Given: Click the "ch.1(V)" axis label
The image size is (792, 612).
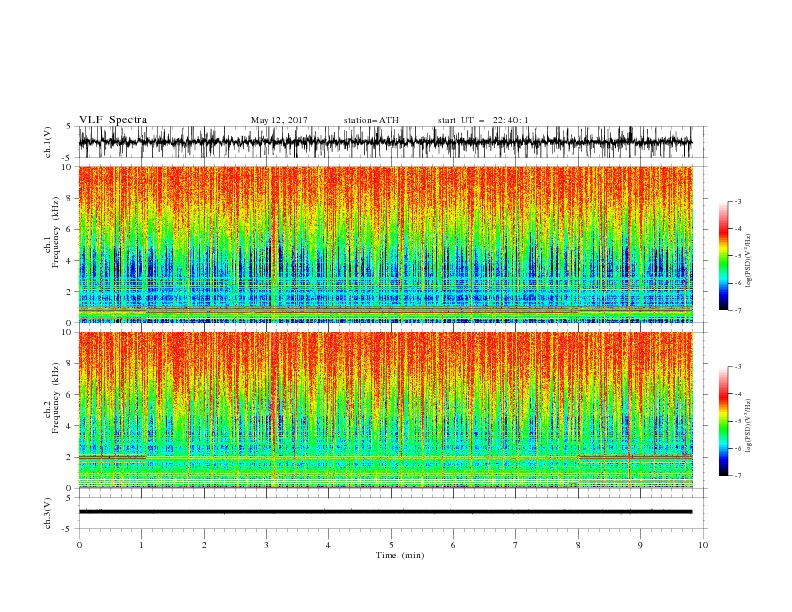Looking at the screenshot, I should coord(48,142).
